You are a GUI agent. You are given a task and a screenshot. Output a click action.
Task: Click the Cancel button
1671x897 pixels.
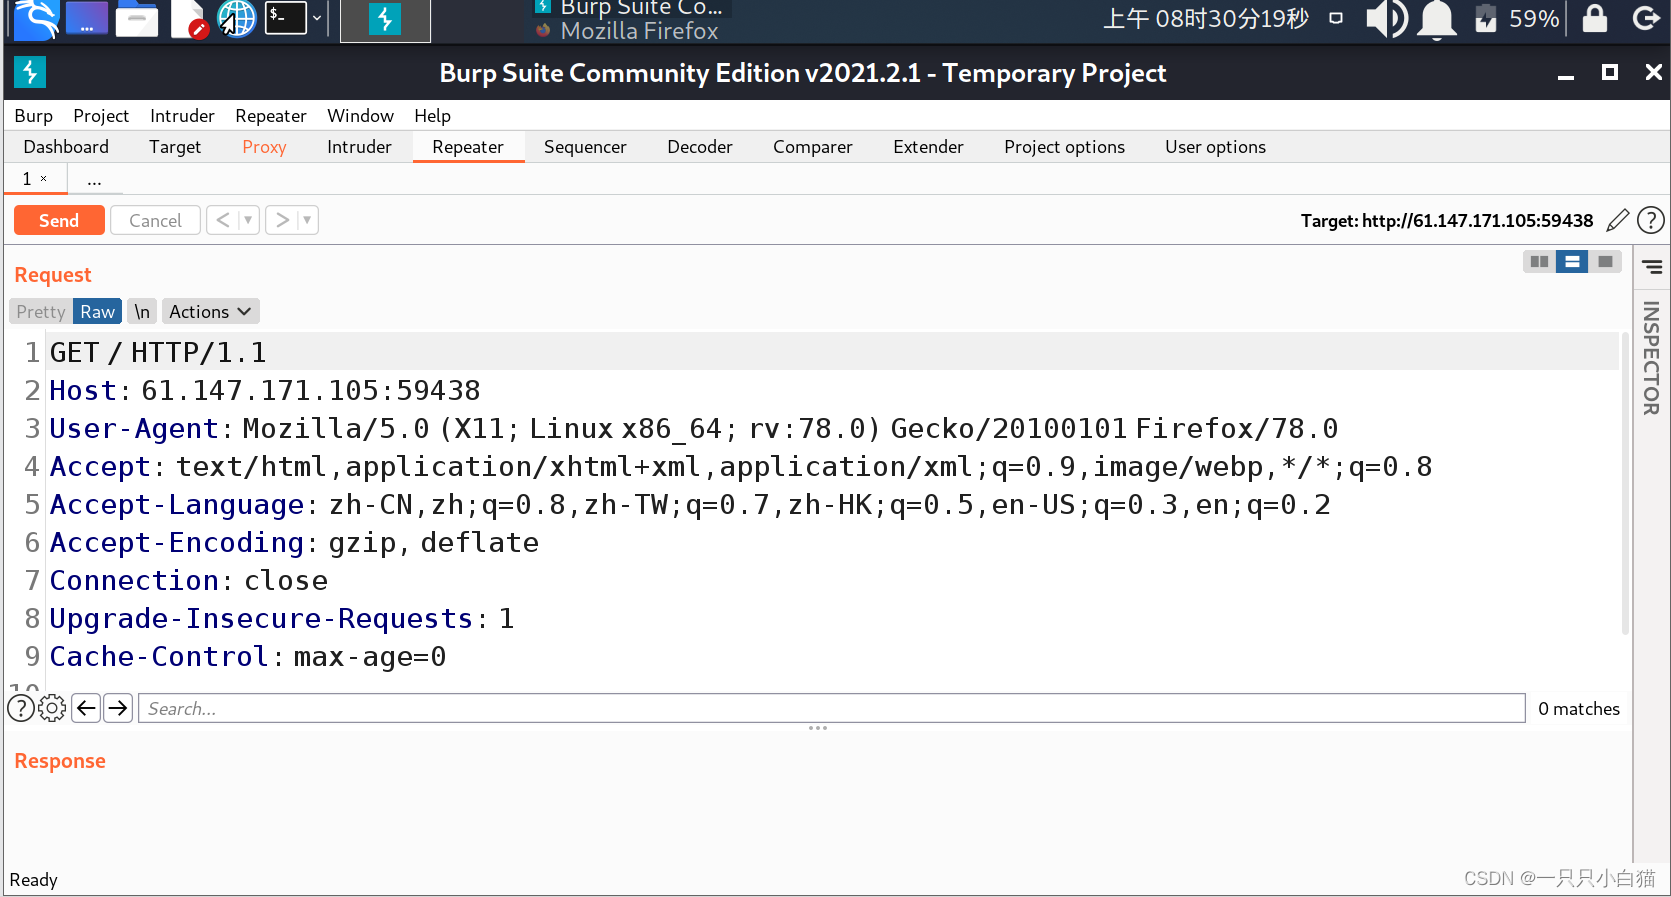[155, 220]
